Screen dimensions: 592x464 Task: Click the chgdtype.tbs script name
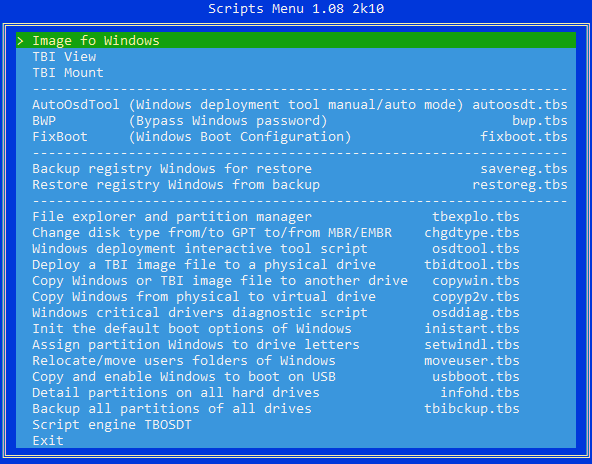472,233
